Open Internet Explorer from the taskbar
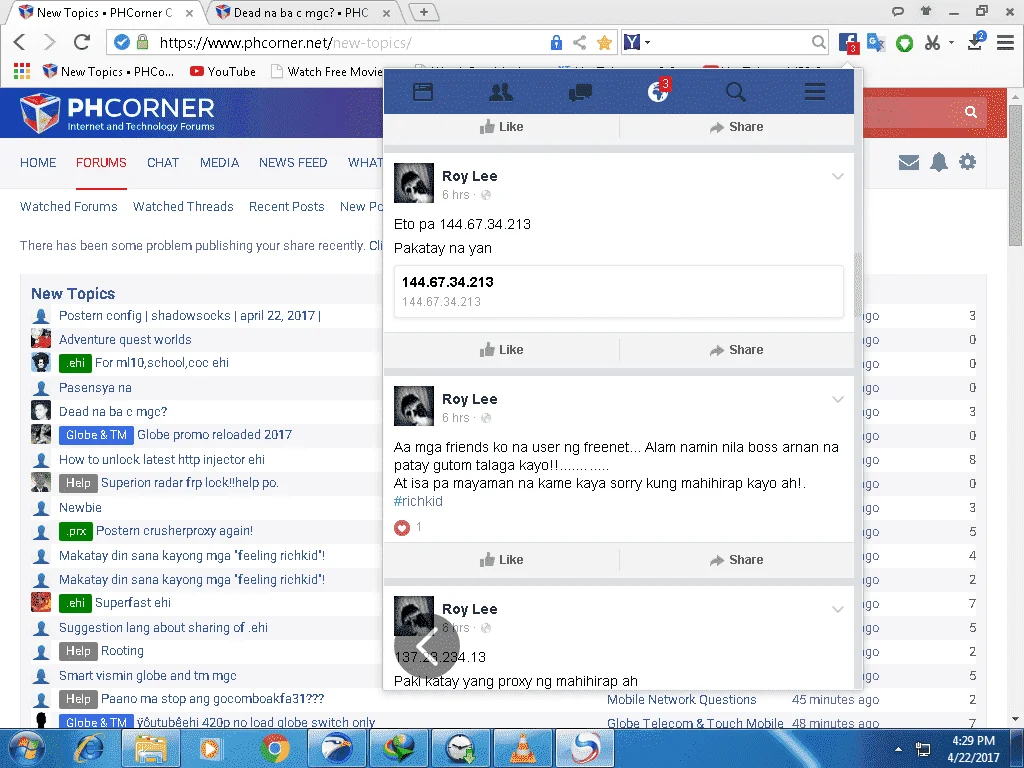This screenshot has width=1024, height=768. point(89,748)
